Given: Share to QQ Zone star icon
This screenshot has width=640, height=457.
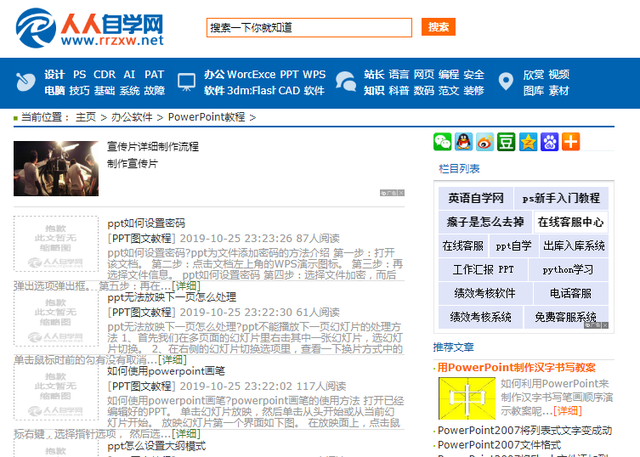Looking at the screenshot, I should tap(528, 142).
